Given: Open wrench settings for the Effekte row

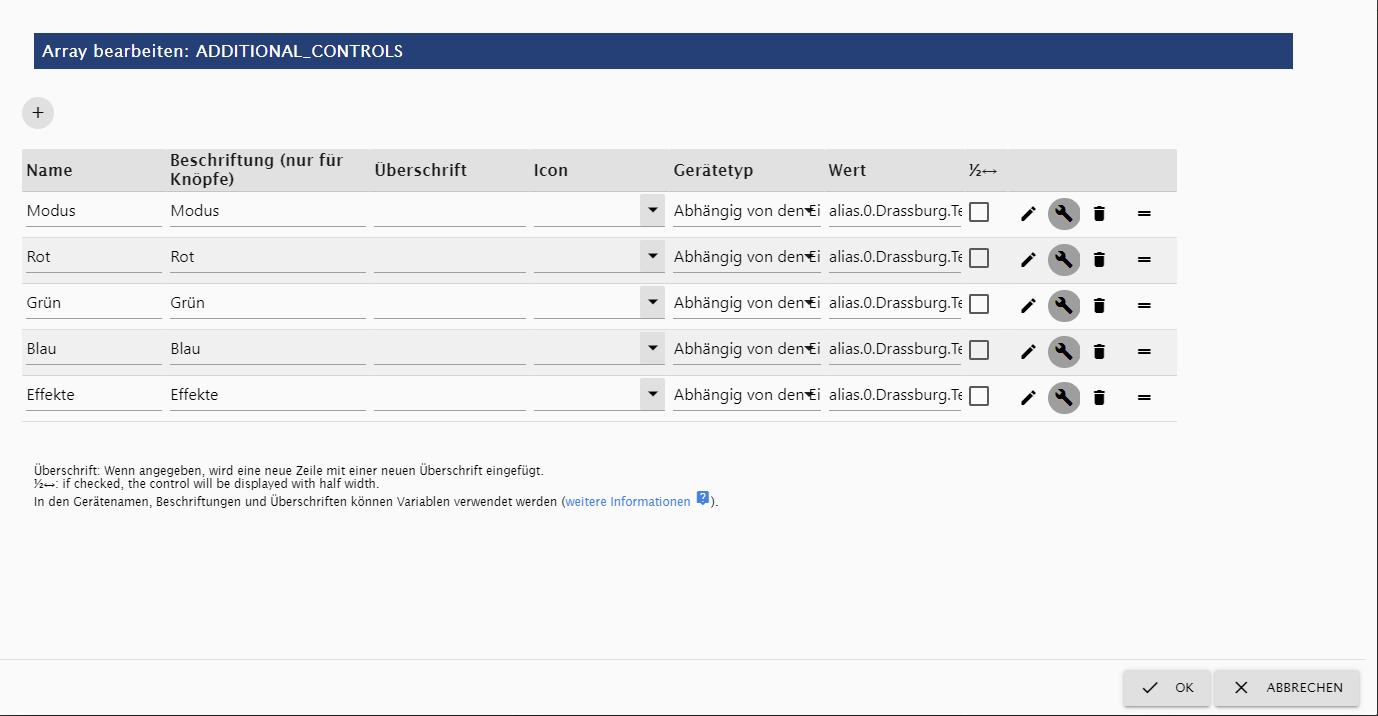Looking at the screenshot, I should pyautogui.click(x=1064, y=398).
